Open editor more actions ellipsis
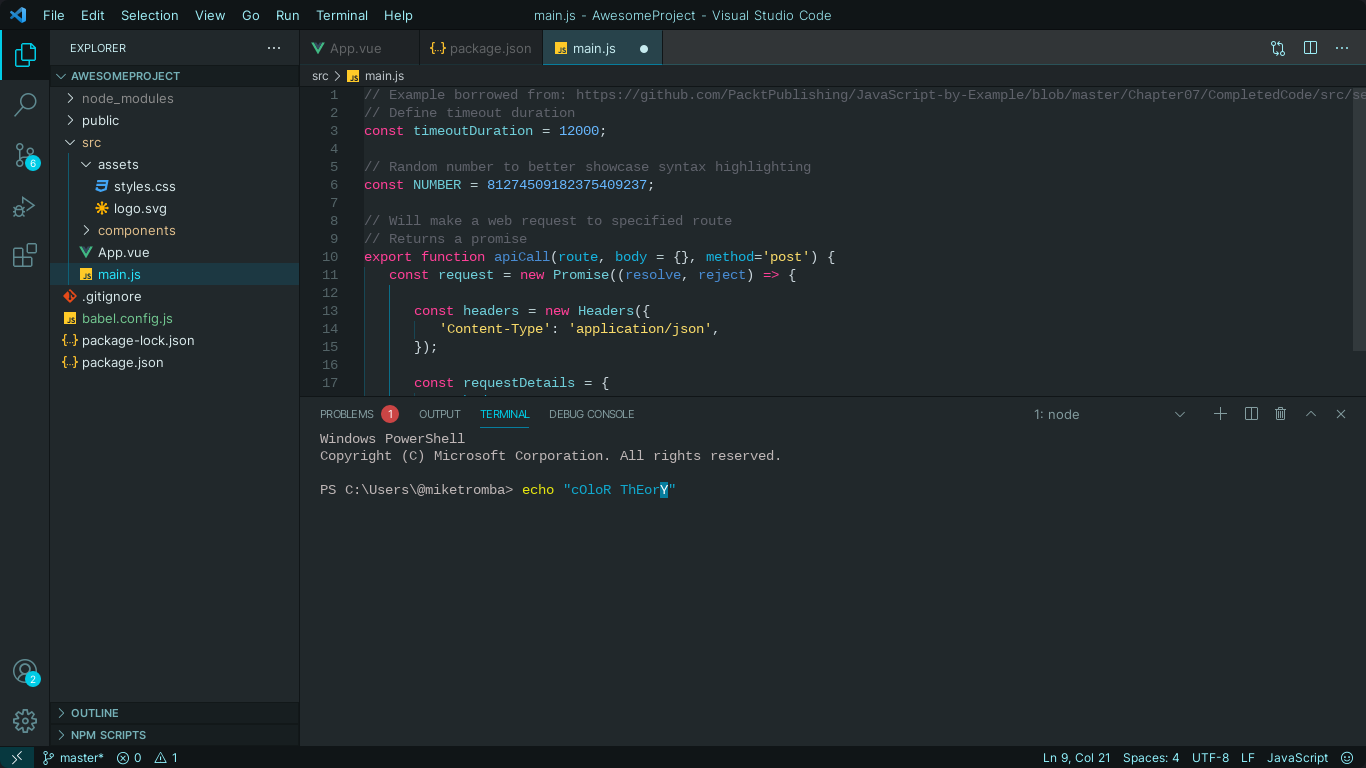This screenshot has width=1366, height=768. point(1342,48)
